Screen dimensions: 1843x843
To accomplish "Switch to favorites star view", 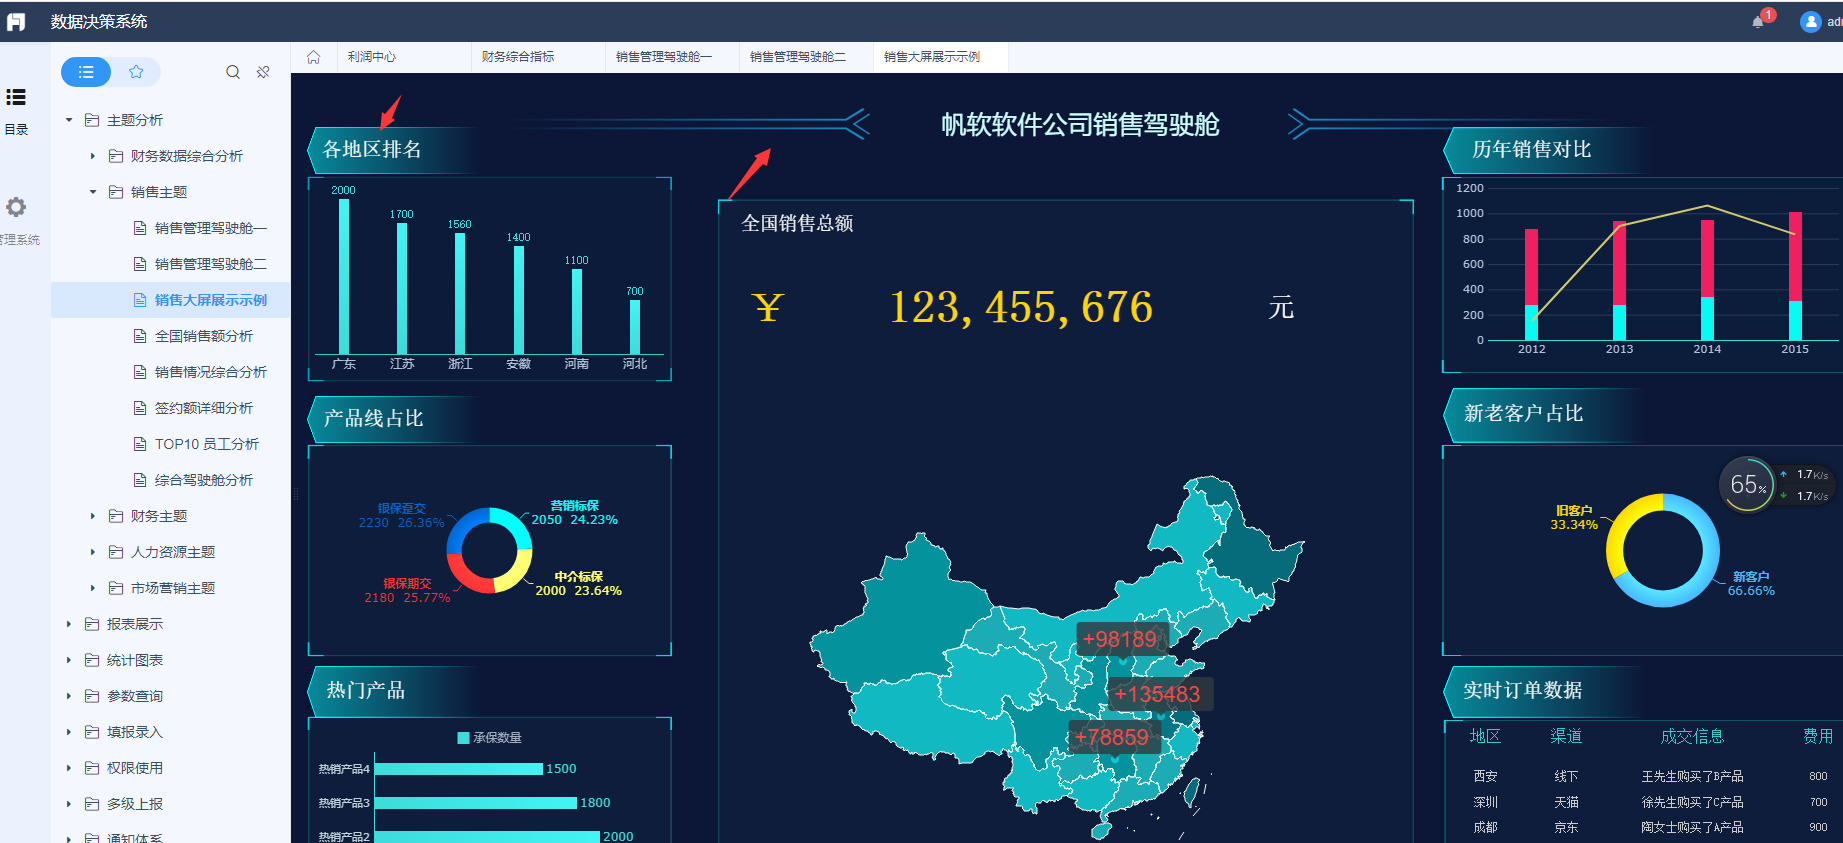I will pyautogui.click(x=136, y=72).
